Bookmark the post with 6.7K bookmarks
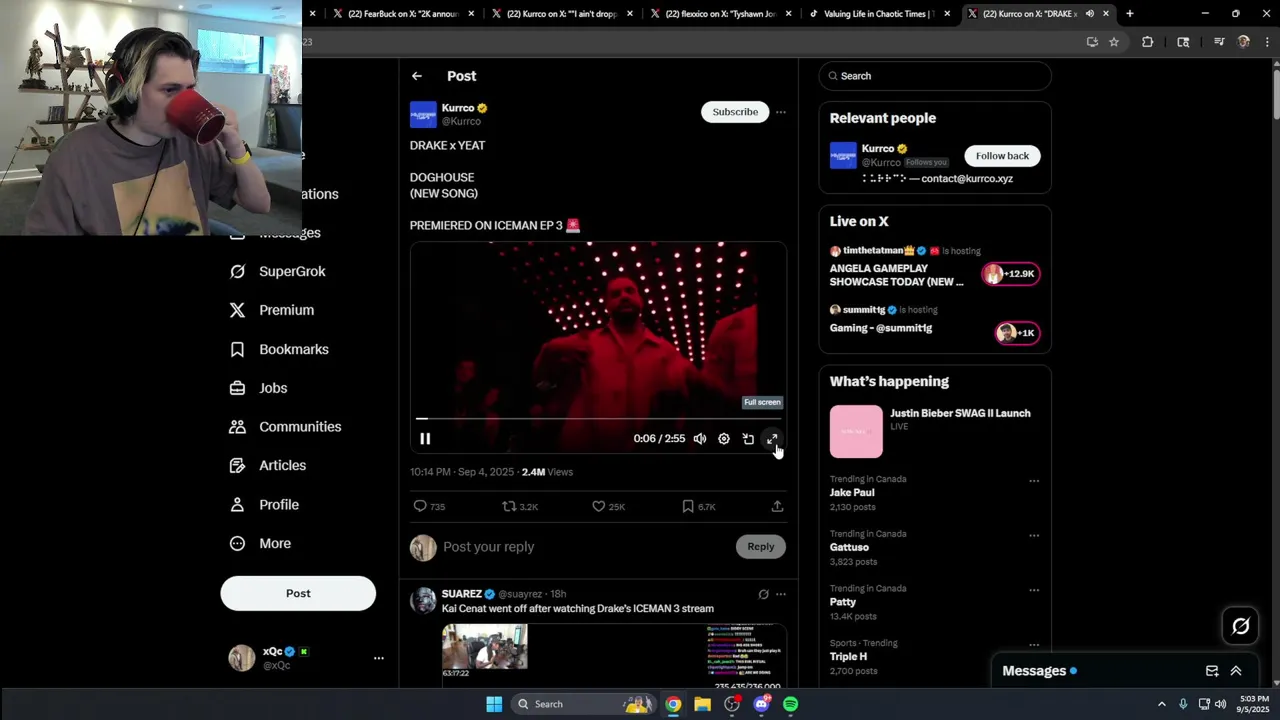The width and height of the screenshot is (1280, 720). coord(698,507)
